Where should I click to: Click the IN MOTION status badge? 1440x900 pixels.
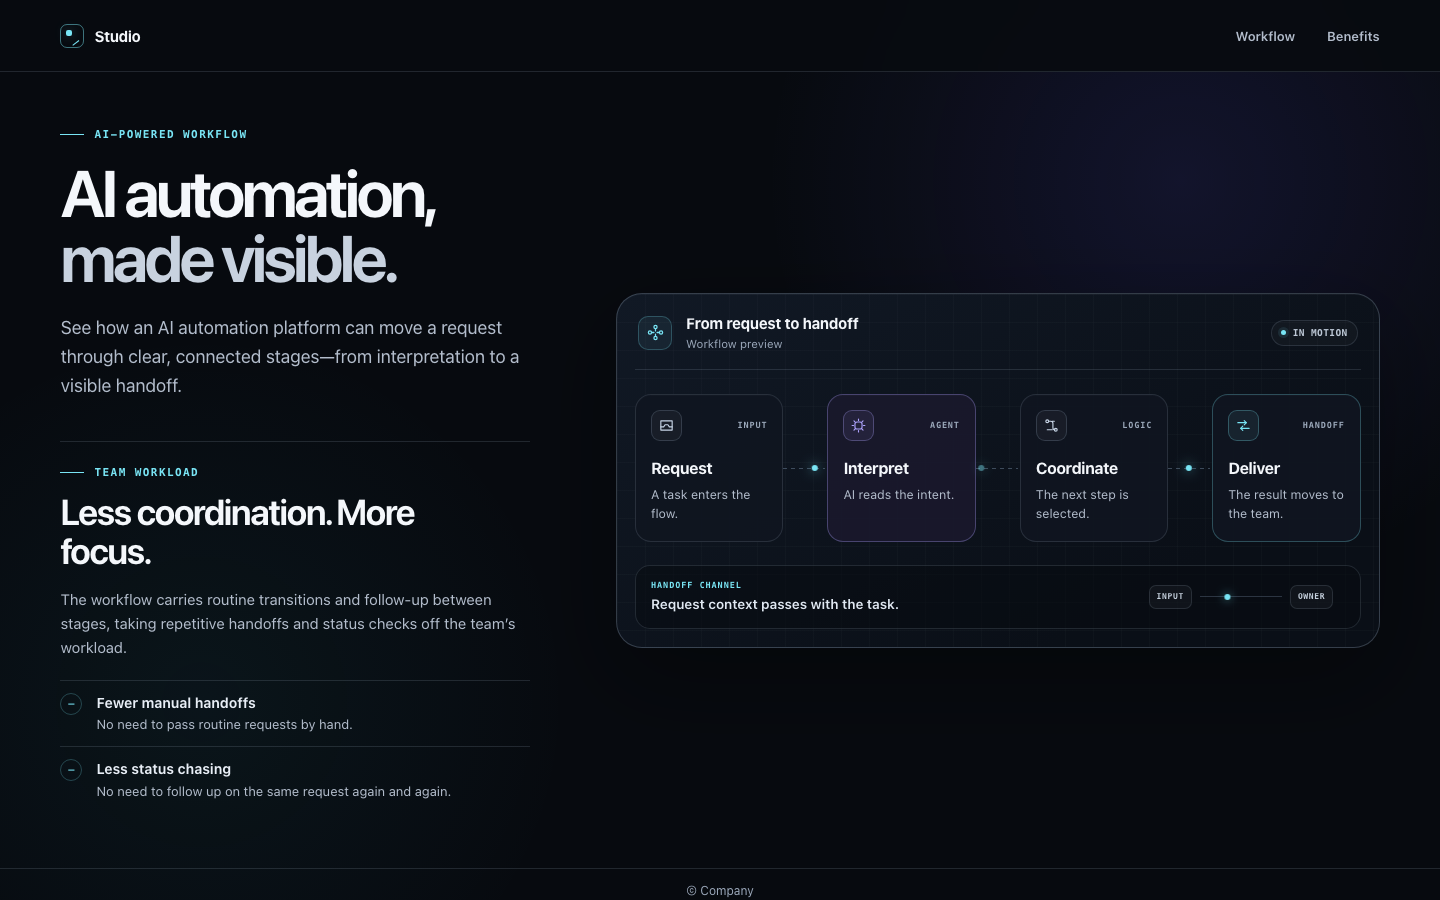(x=1314, y=333)
